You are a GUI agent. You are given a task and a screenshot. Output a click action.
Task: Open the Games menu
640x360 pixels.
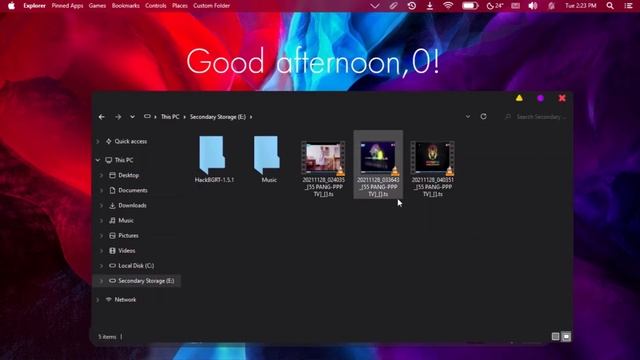point(97,6)
